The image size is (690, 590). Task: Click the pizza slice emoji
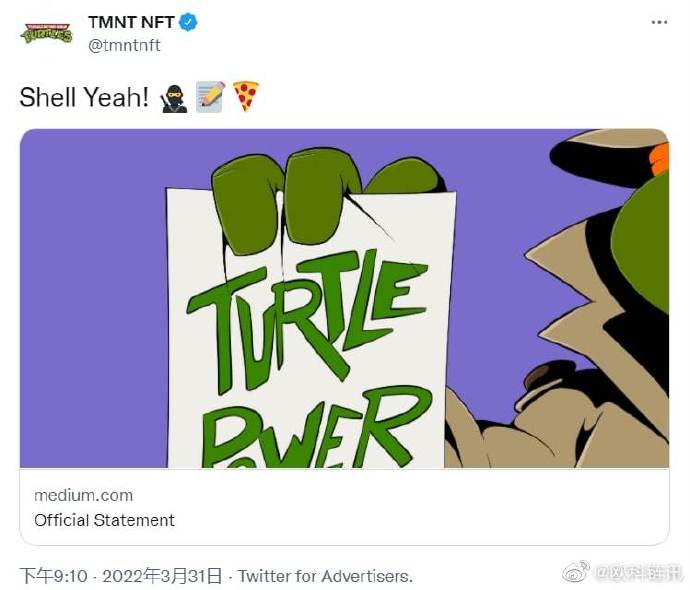coord(246,96)
